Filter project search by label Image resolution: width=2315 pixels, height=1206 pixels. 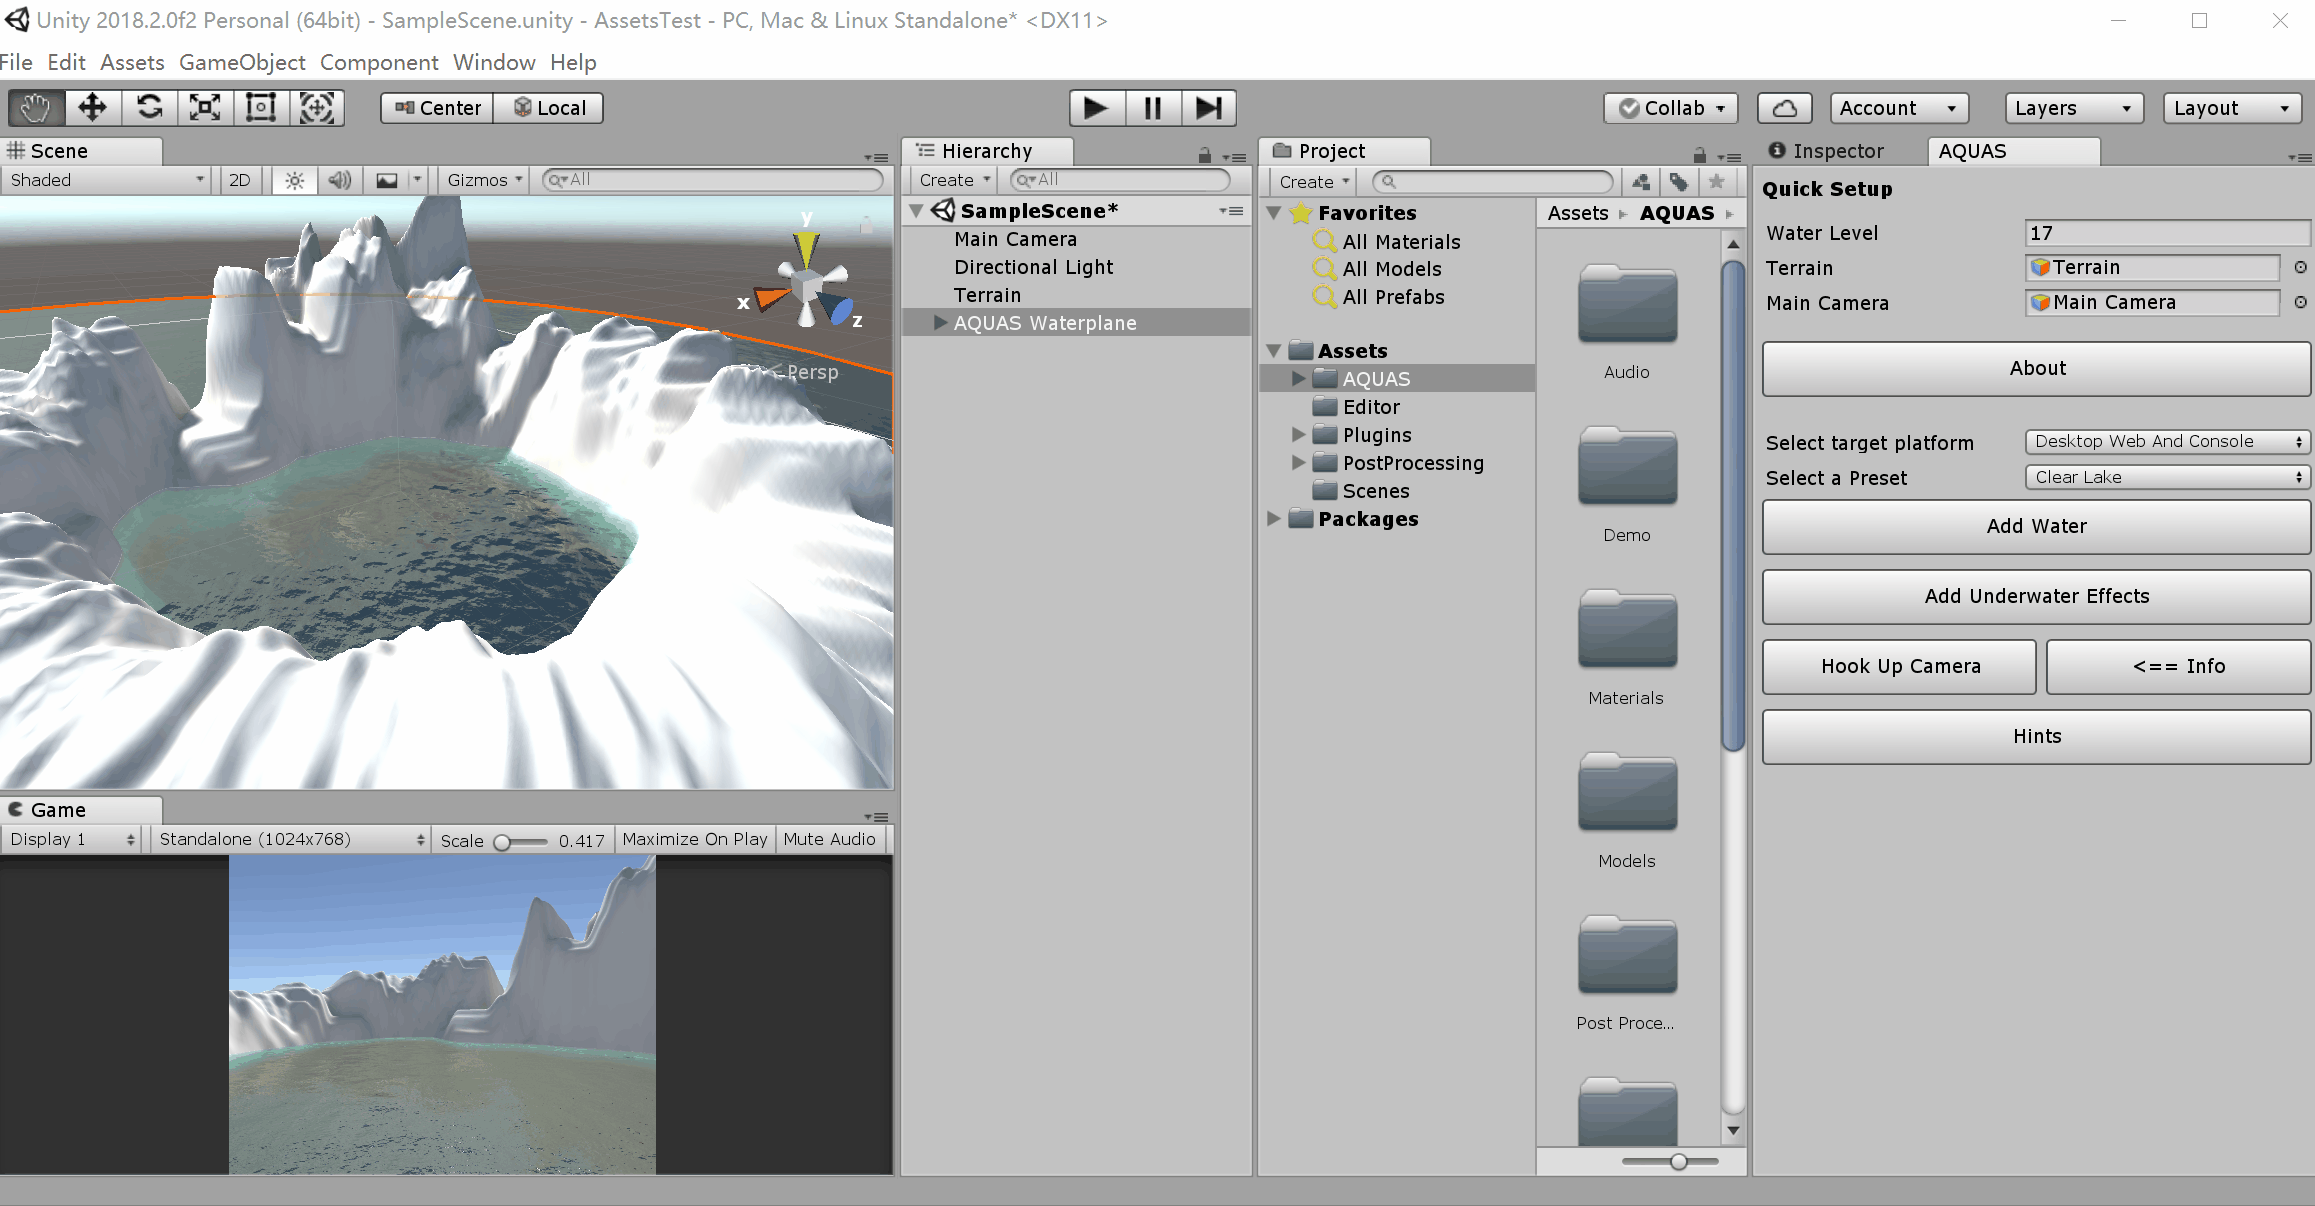click(x=1679, y=181)
